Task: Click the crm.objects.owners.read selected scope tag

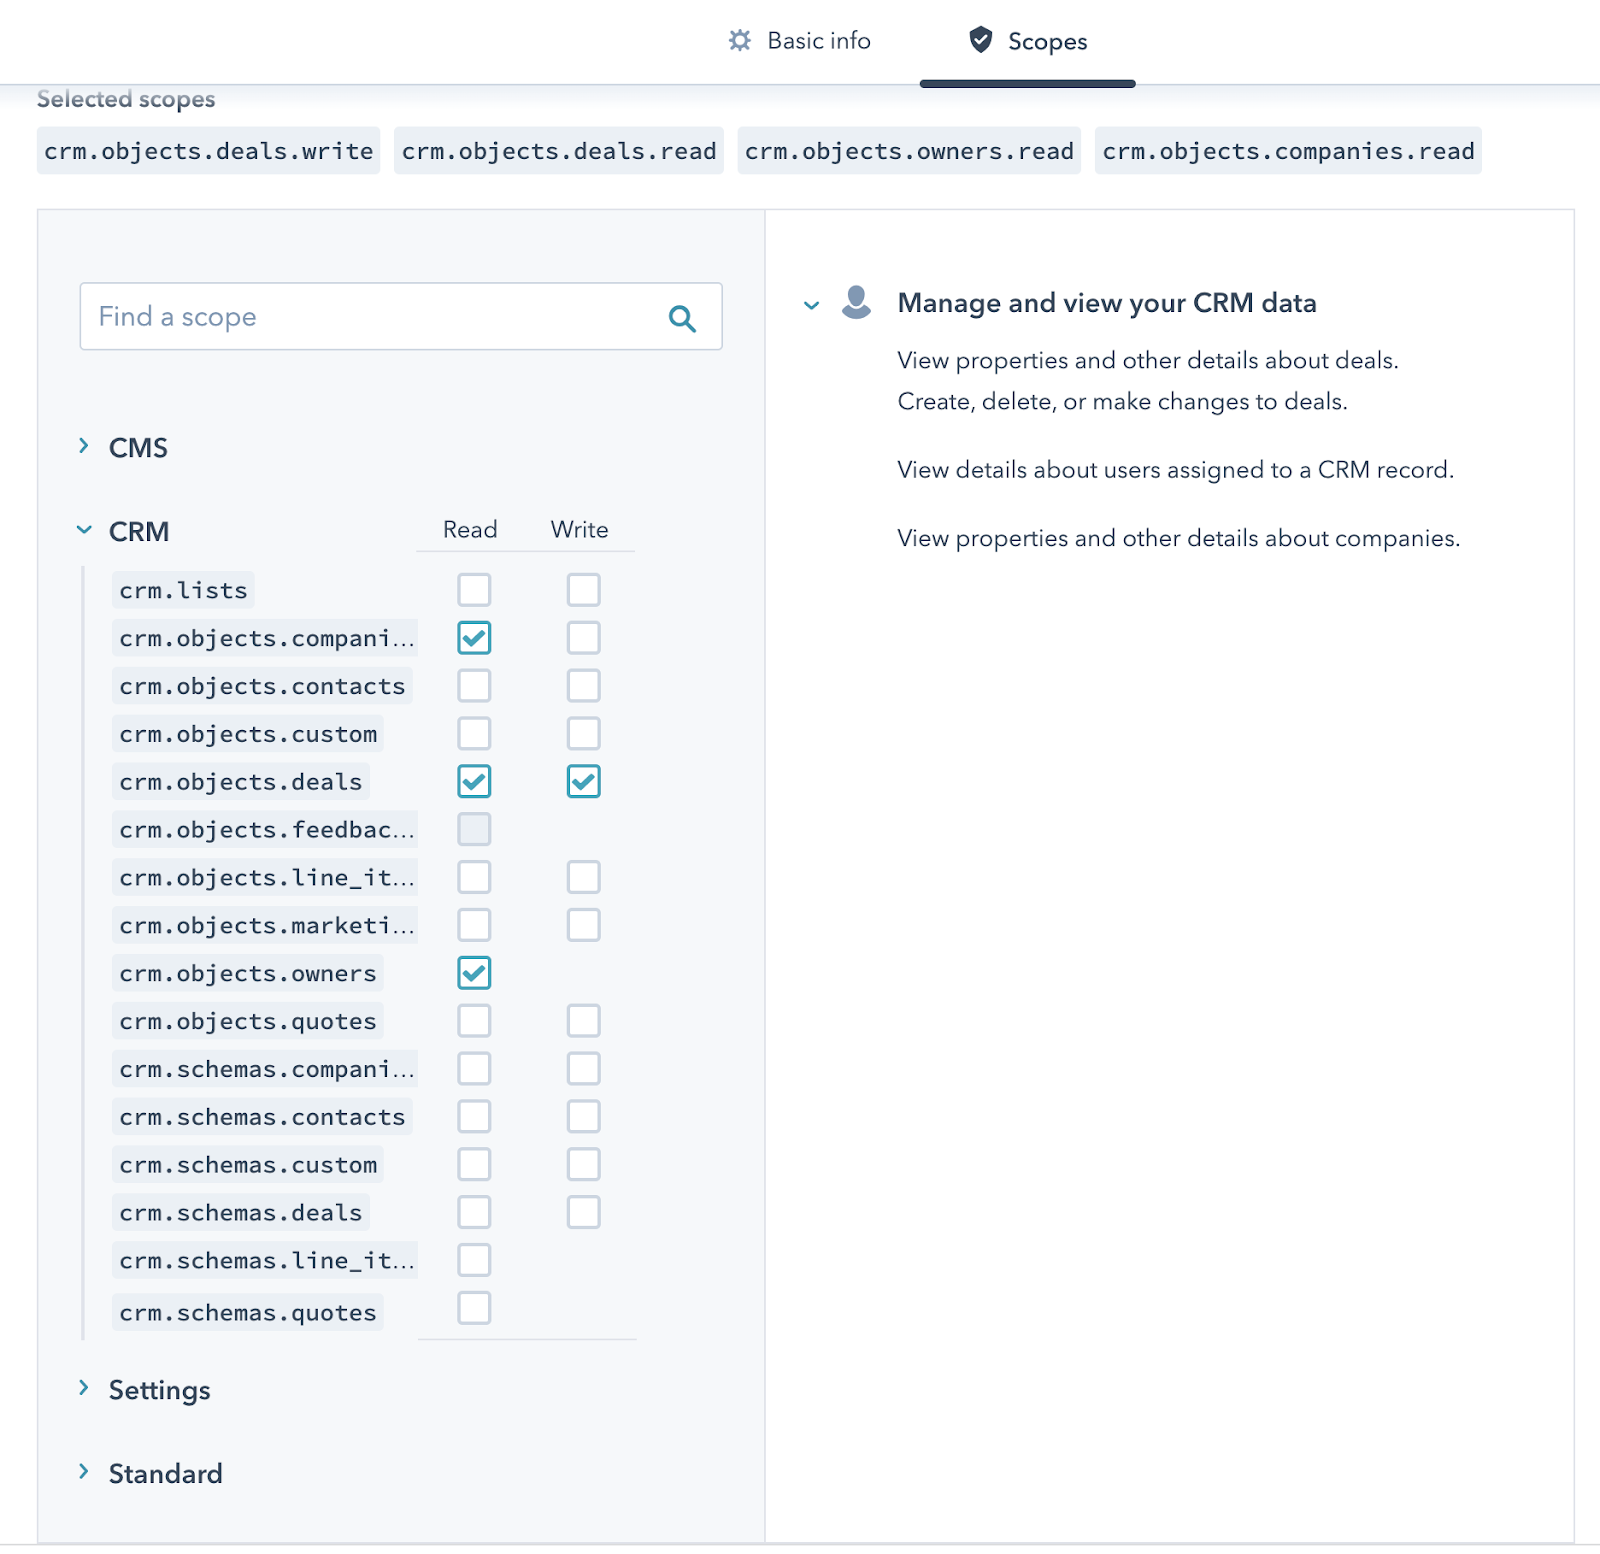Action: 909,151
